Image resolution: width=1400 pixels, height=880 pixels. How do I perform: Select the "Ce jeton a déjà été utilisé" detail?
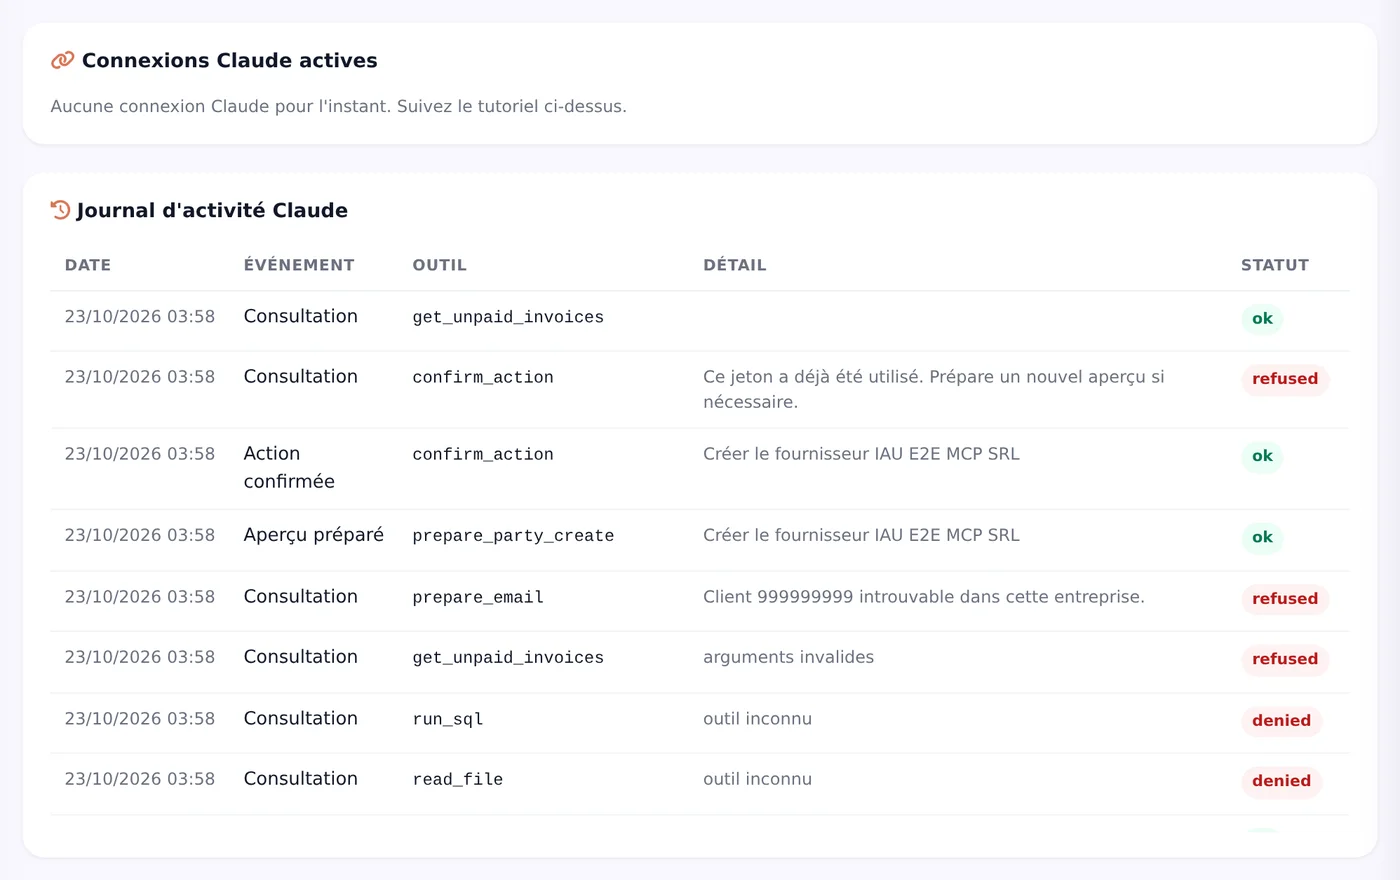pos(934,389)
